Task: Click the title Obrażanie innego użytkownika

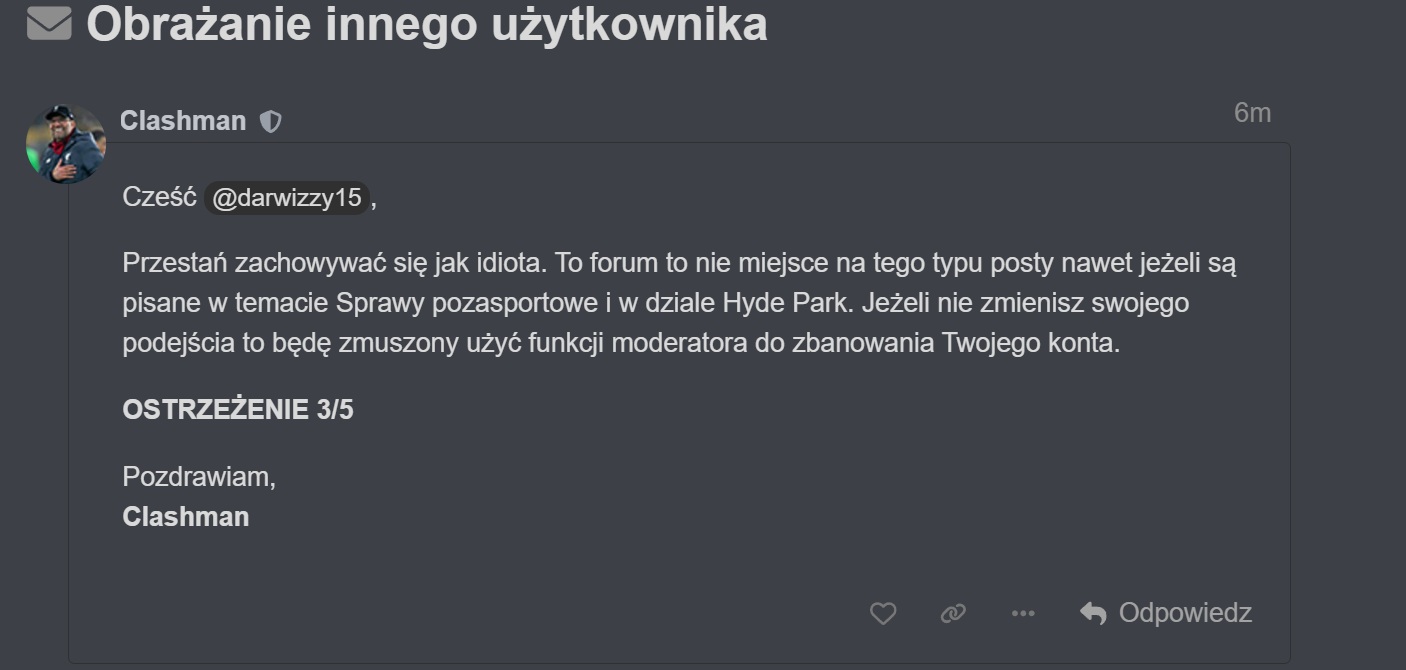Action: point(426,25)
